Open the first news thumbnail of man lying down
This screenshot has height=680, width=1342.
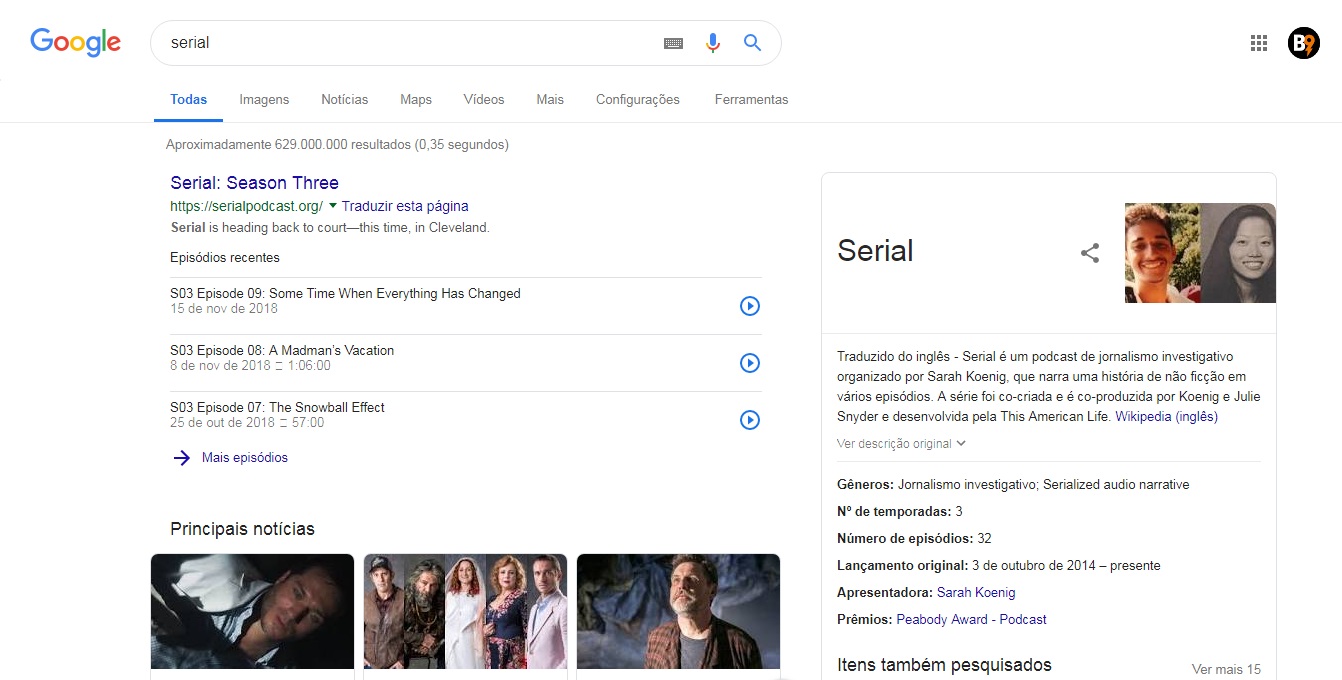[x=252, y=611]
